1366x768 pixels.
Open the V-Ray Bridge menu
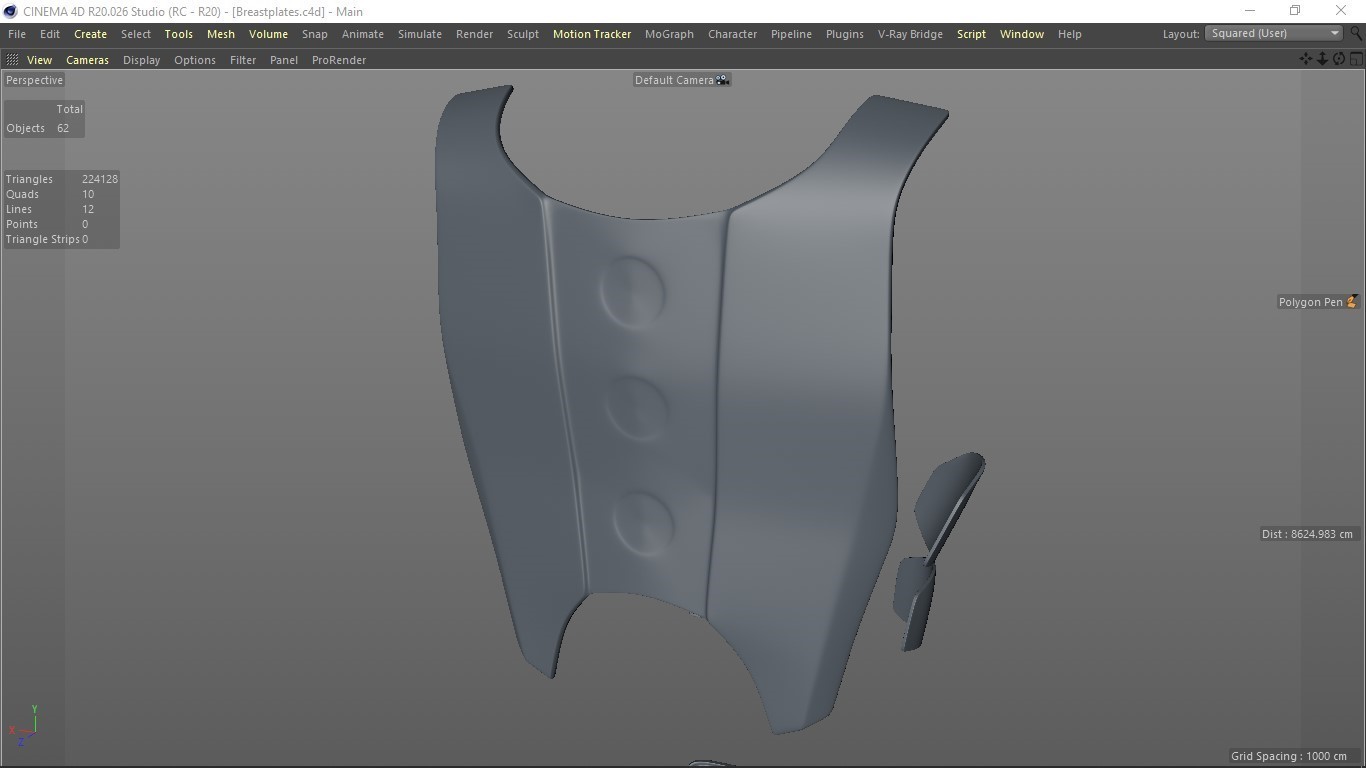click(909, 34)
